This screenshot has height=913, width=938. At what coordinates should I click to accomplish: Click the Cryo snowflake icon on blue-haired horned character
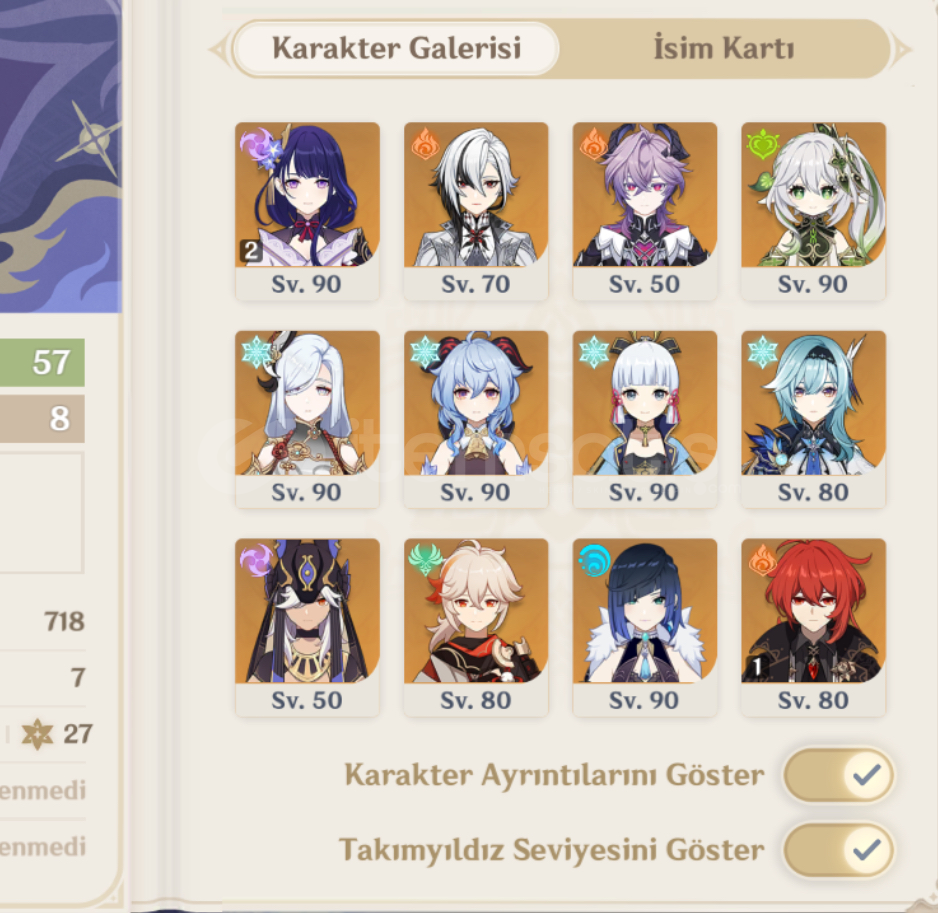425,351
